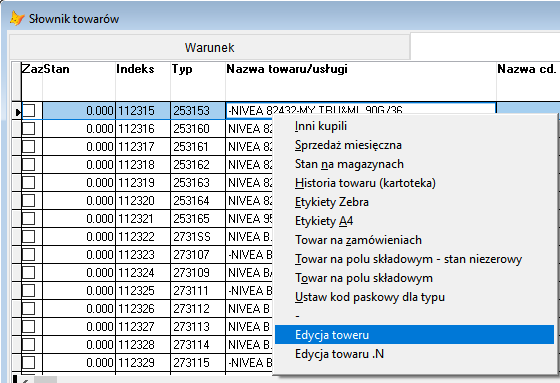Tick the checkbox in row 112329

click(29, 362)
